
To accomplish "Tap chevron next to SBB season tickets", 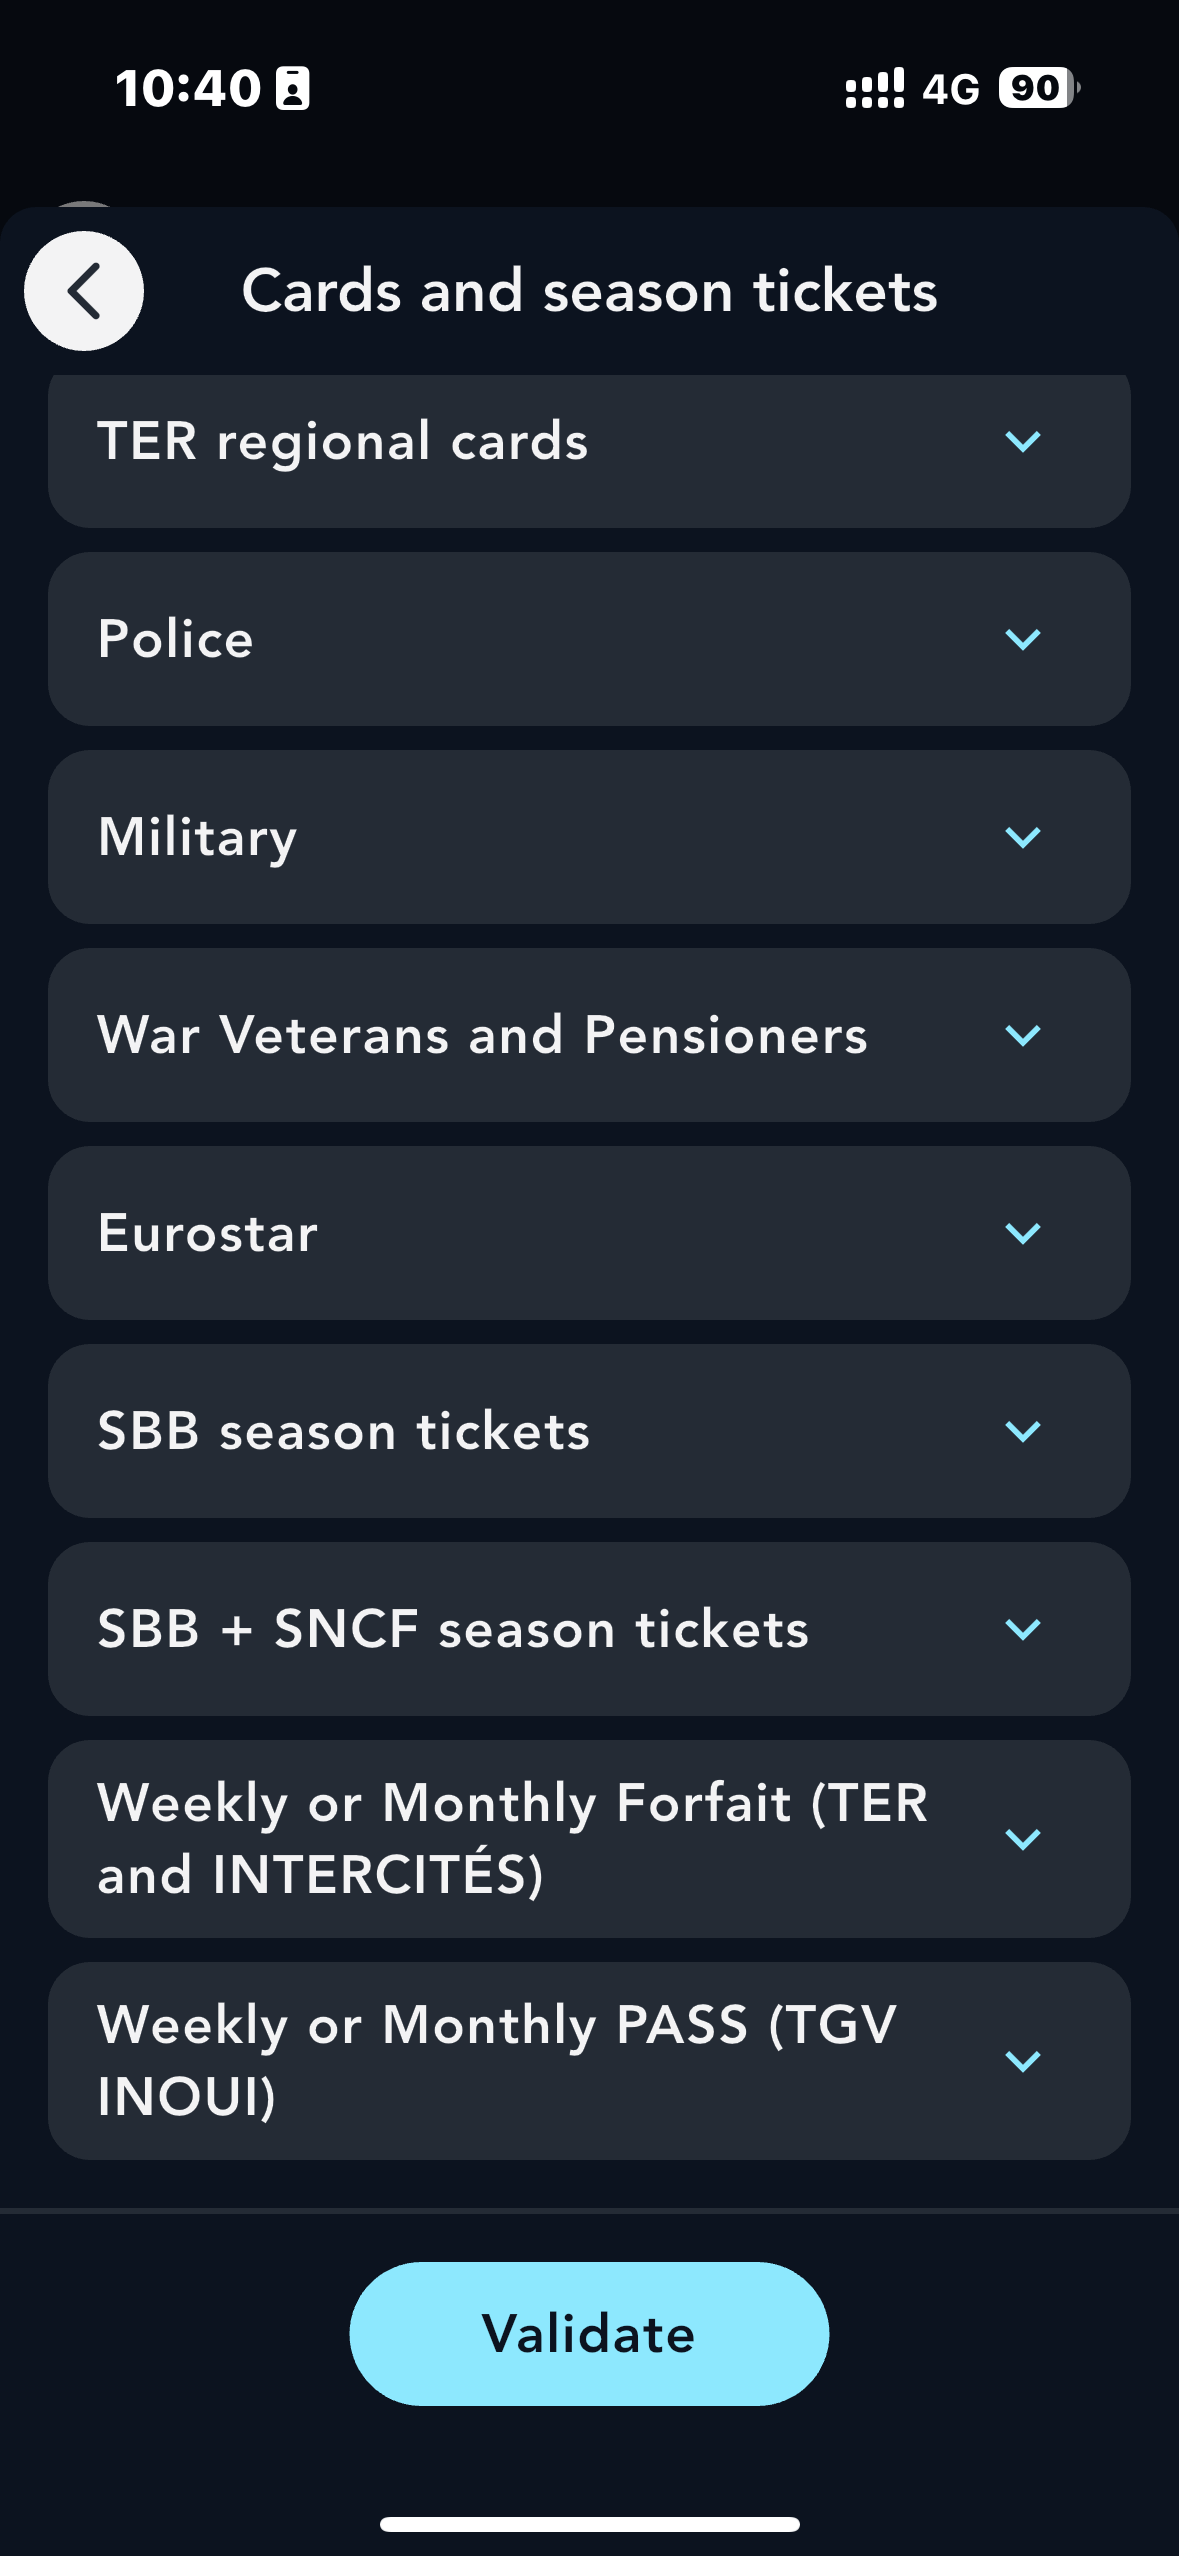I will (x=1022, y=1431).
